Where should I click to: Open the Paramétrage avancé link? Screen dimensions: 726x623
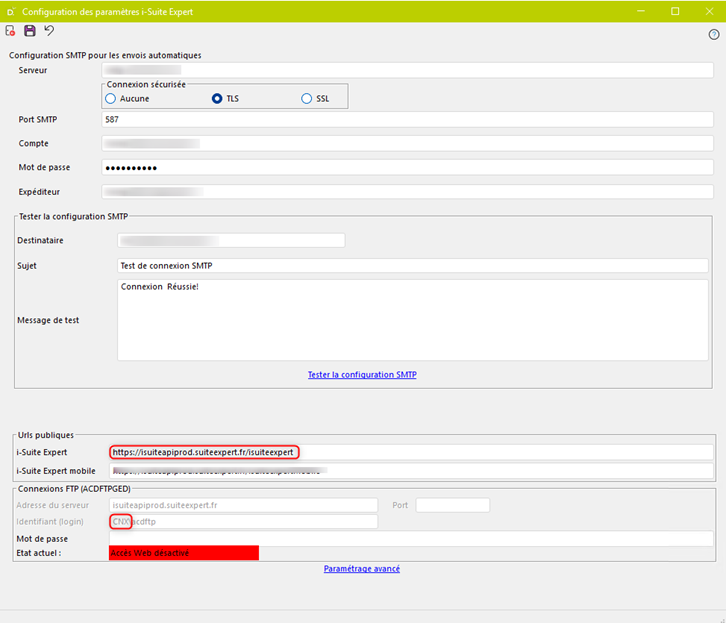click(362, 569)
